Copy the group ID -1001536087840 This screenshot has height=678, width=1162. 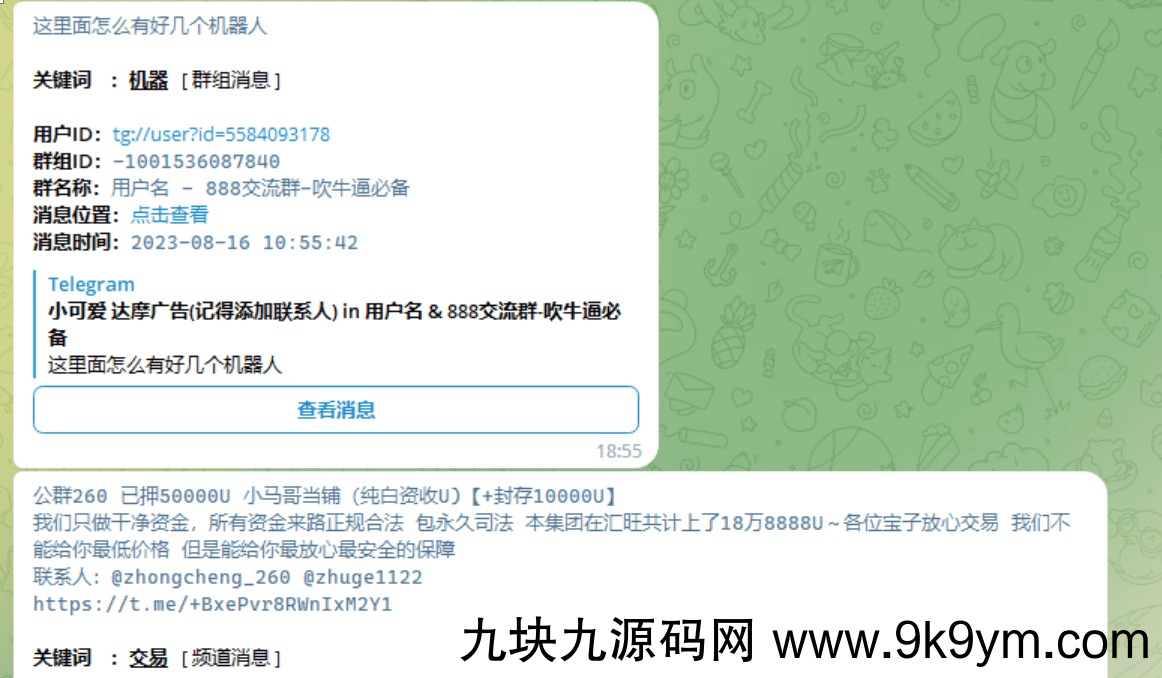(196, 162)
